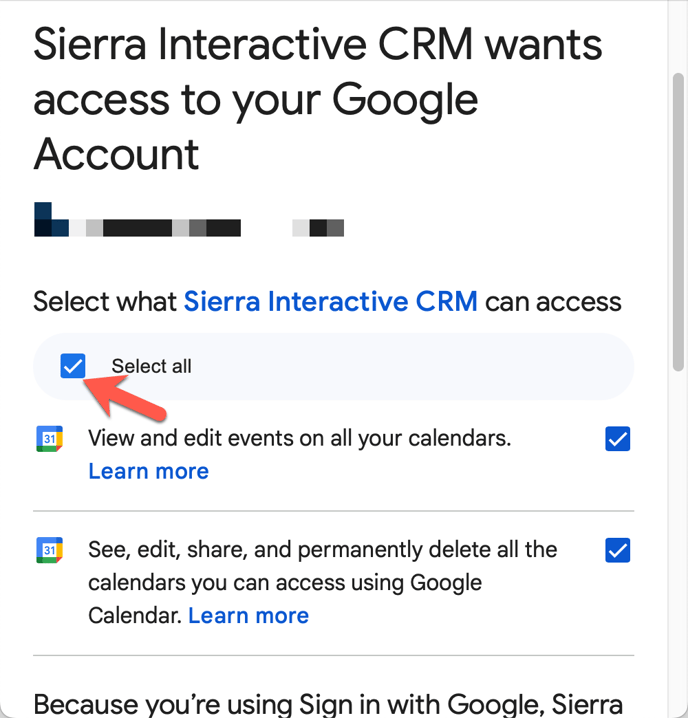Click the Because you're using Sign in with Google paragraph
Image resolution: width=688 pixels, height=718 pixels.
click(328, 704)
